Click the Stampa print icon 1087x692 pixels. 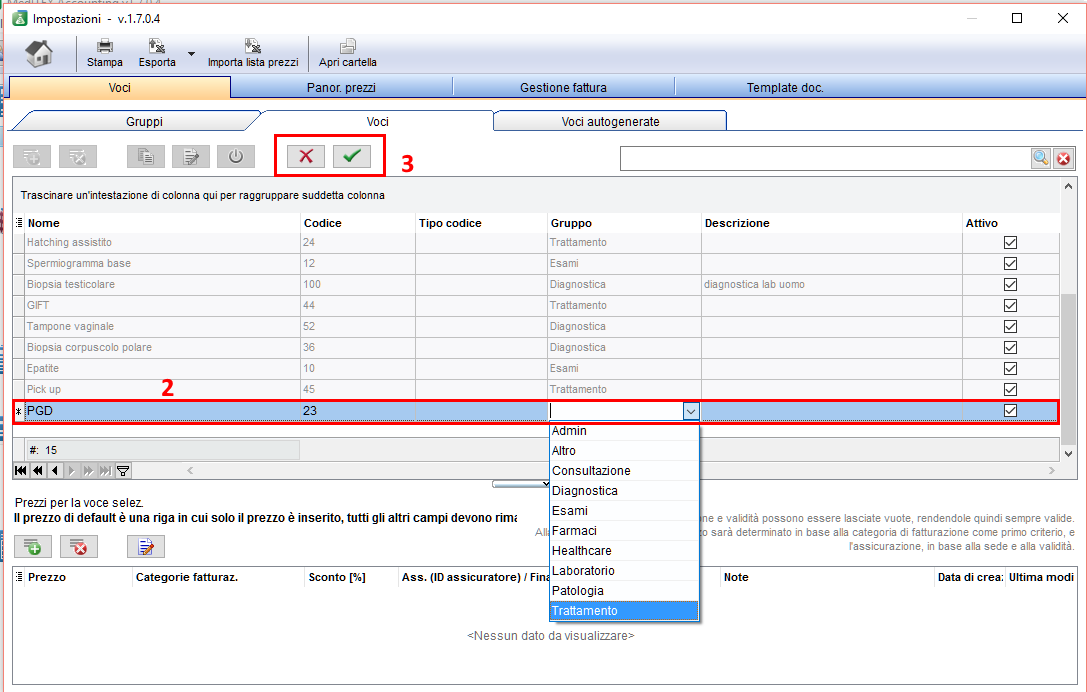tap(105, 53)
